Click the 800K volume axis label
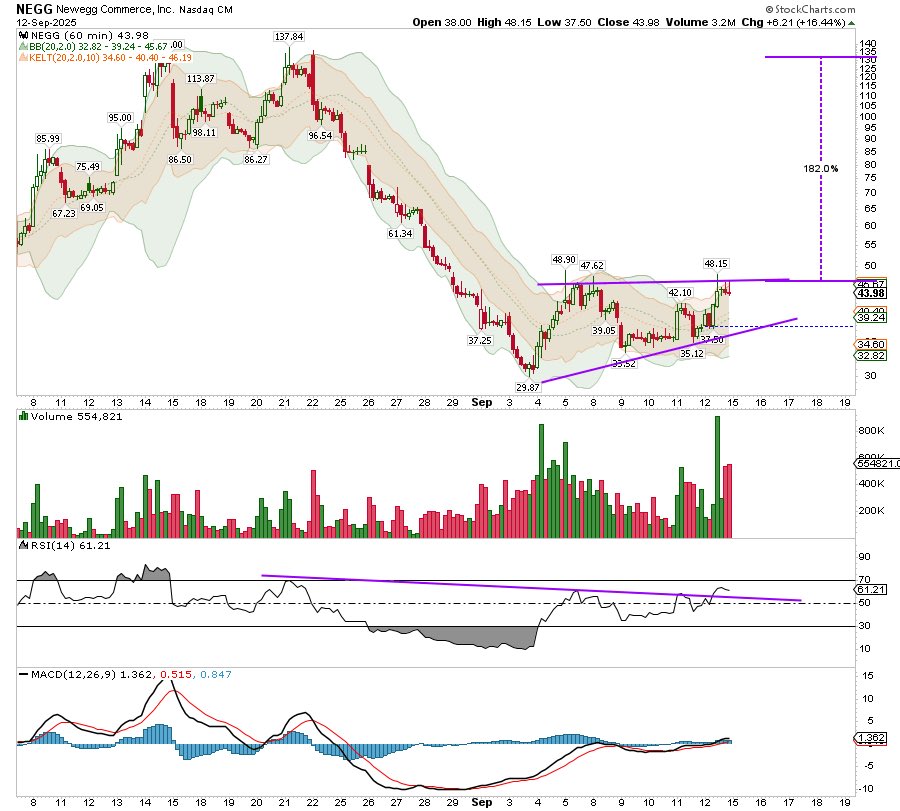Screen dimensions: 900x811 871,430
